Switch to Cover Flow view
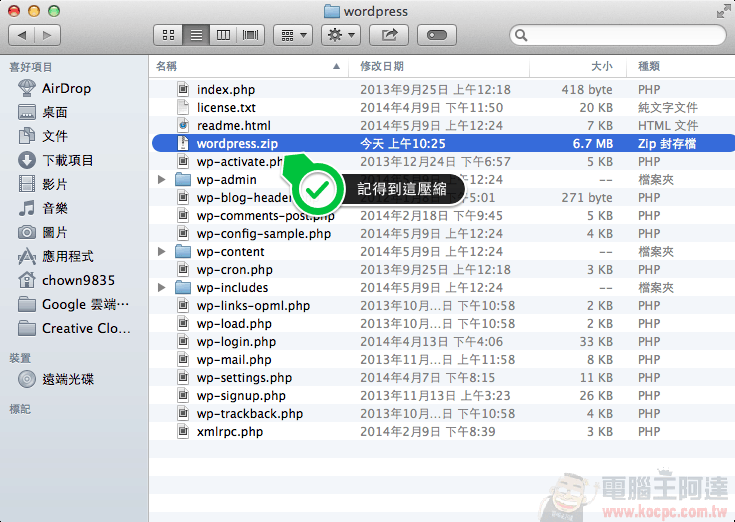The height and width of the screenshot is (522, 735). coord(251,35)
